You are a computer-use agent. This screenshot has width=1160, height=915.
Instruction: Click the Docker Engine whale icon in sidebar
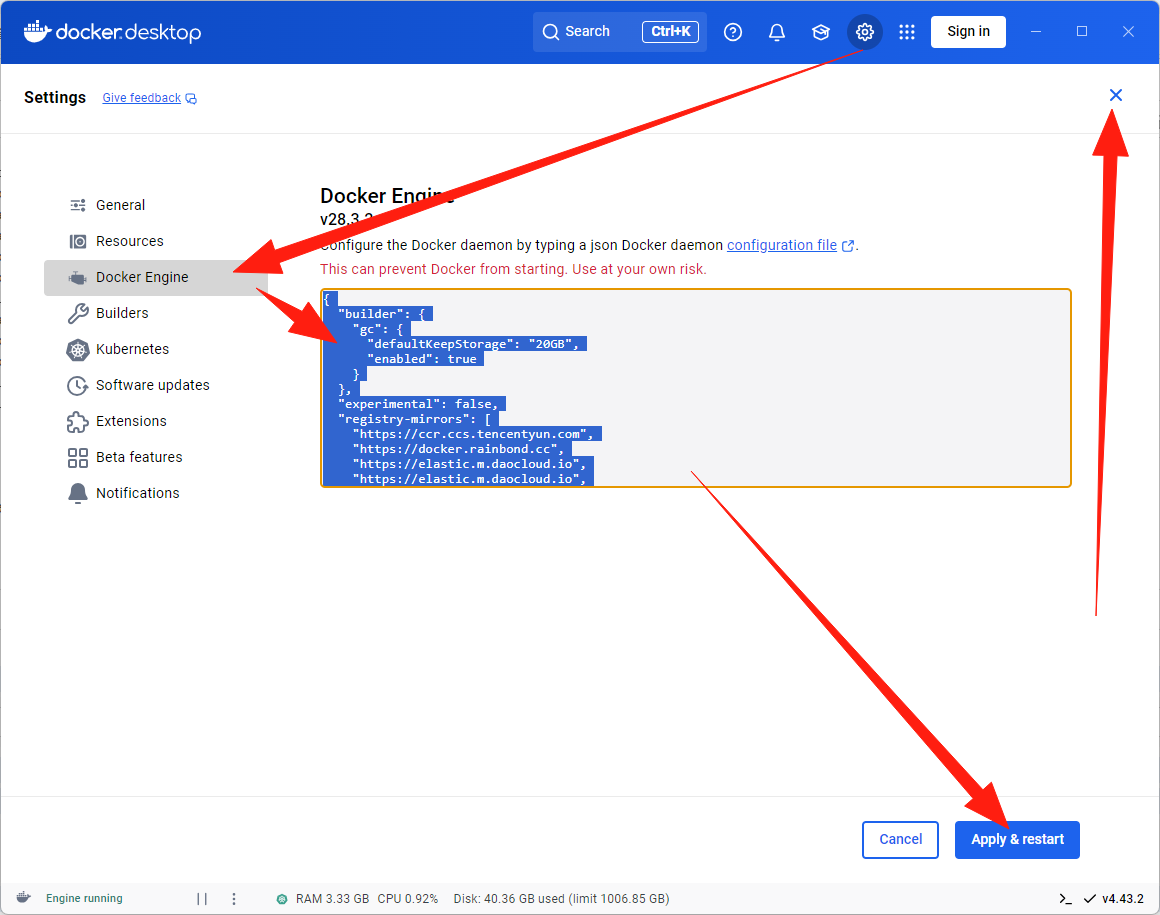pos(78,277)
